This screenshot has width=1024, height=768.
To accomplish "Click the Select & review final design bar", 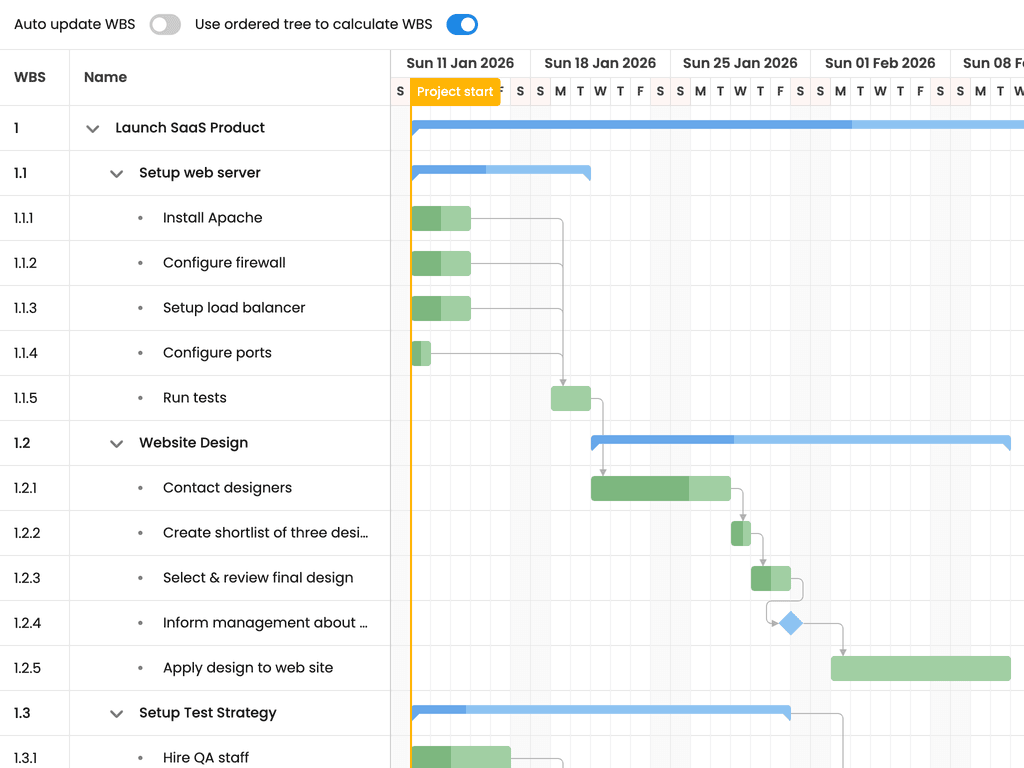I will coord(771,579).
